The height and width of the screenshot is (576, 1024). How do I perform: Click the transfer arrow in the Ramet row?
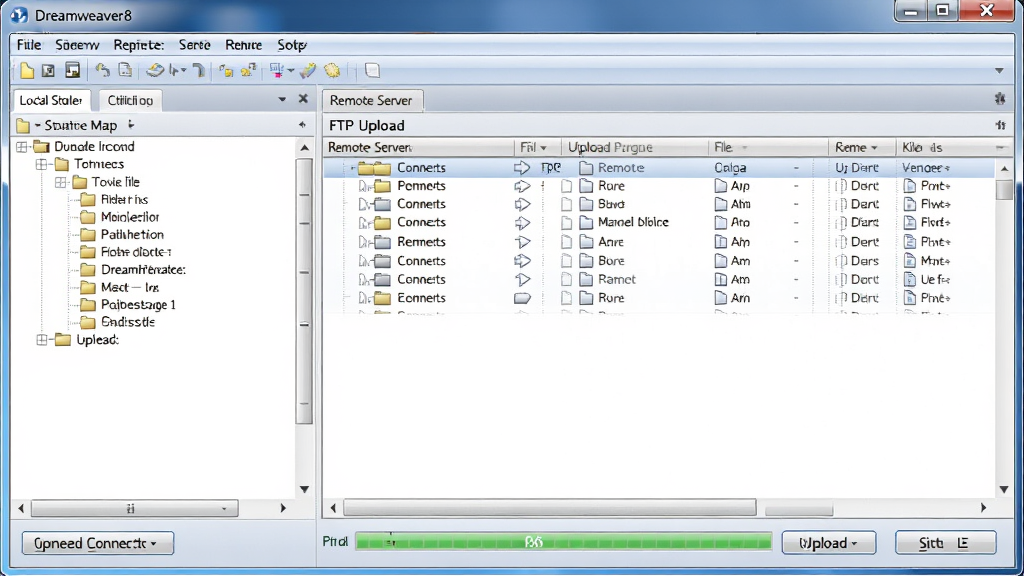click(522, 280)
